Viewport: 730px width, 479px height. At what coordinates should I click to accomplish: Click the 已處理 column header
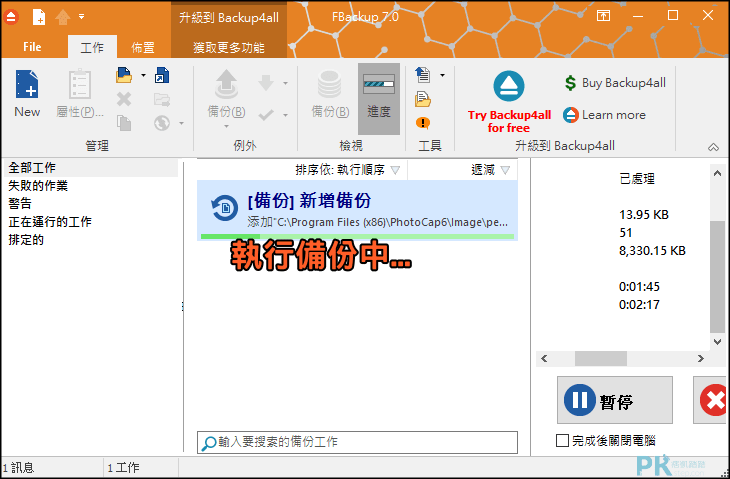click(637, 179)
